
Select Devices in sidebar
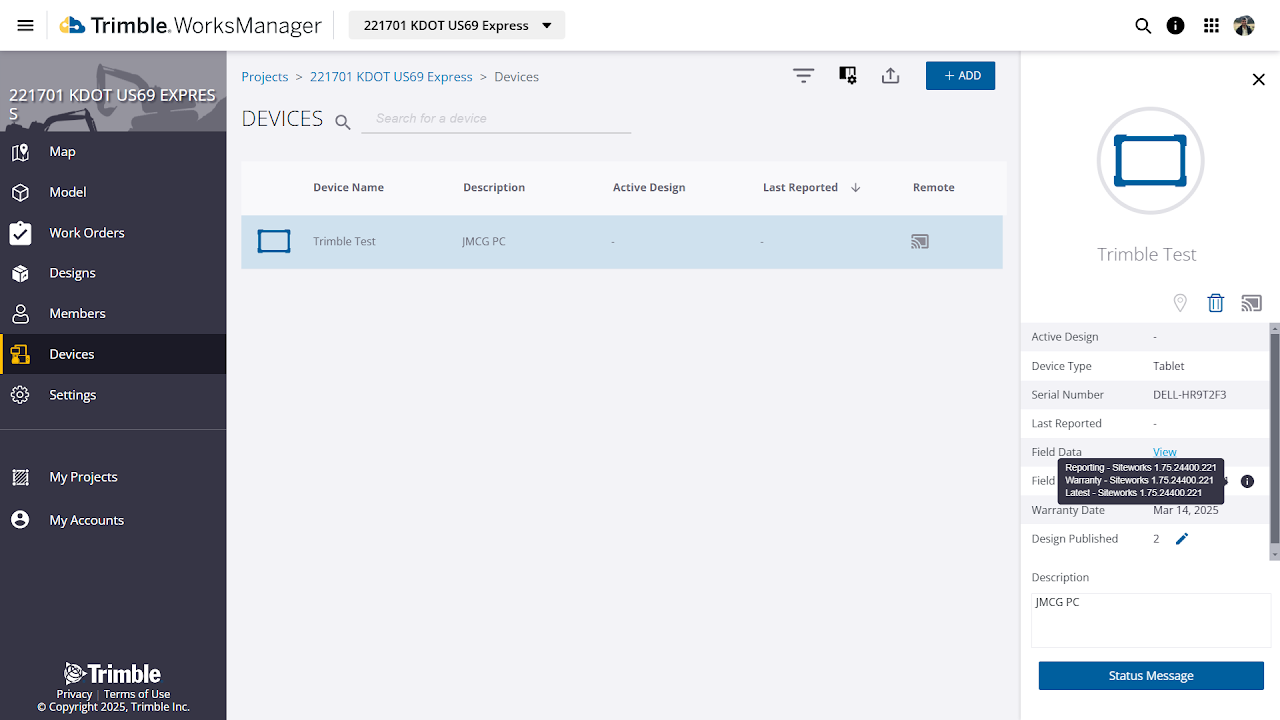pyautogui.click(x=113, y=354)
